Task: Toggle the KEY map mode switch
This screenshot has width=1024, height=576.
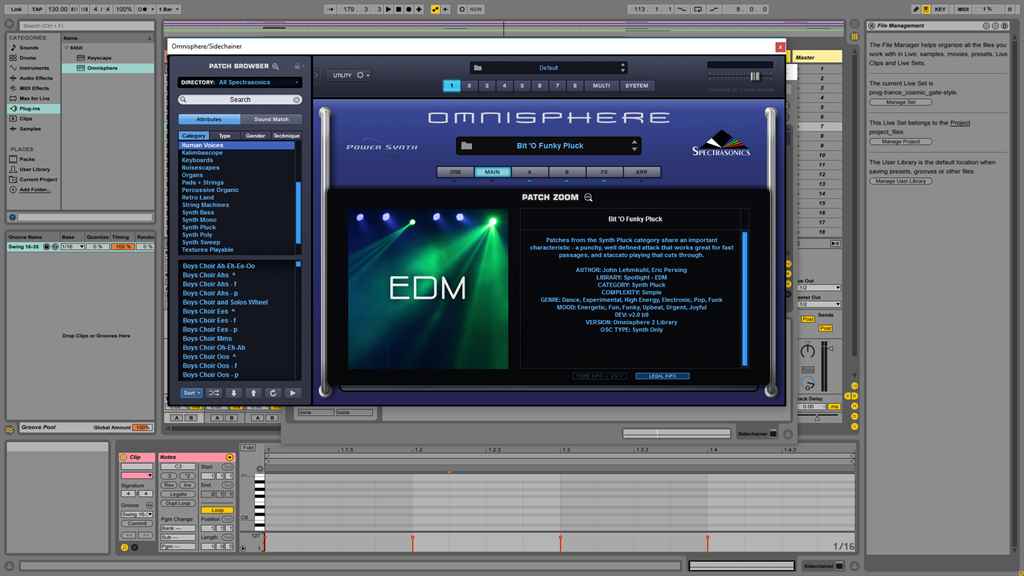Action: point(940,10)
